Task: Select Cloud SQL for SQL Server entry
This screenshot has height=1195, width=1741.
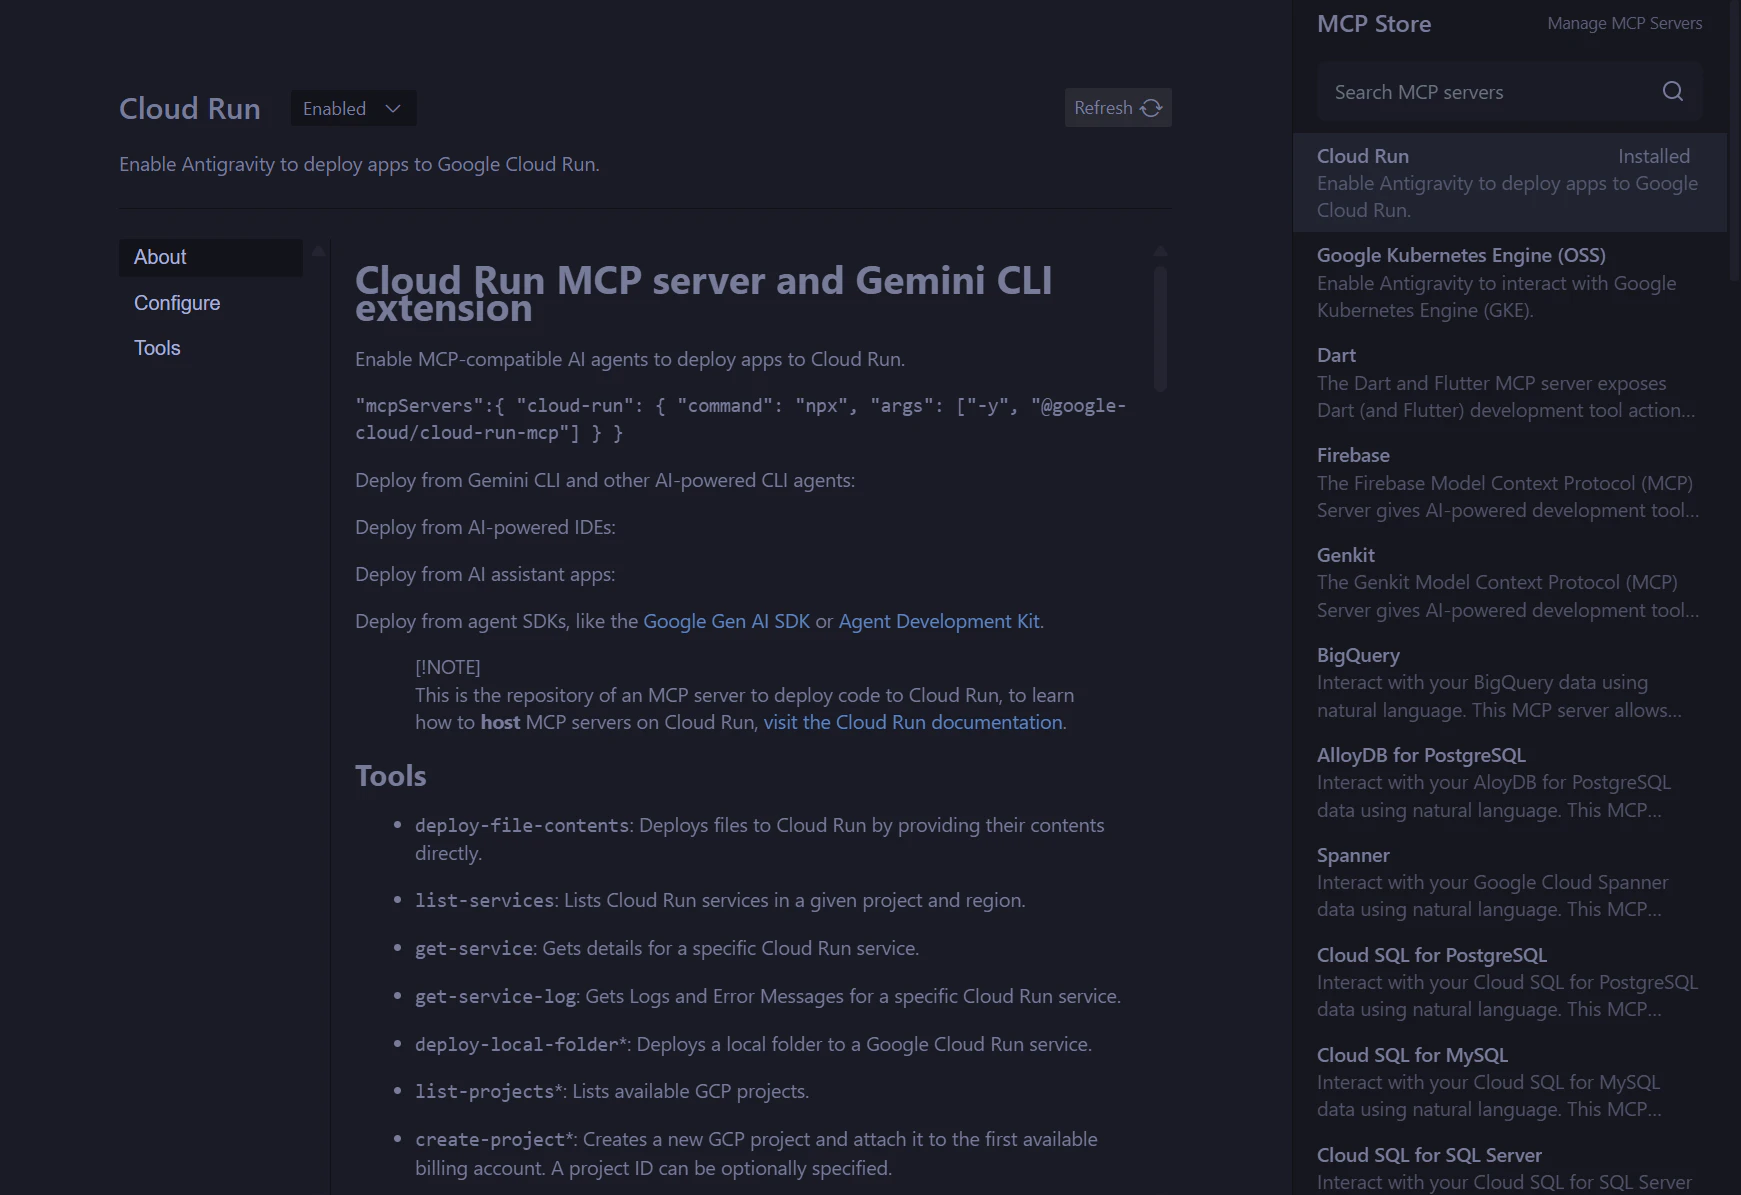Action: pos(1509,1165)
